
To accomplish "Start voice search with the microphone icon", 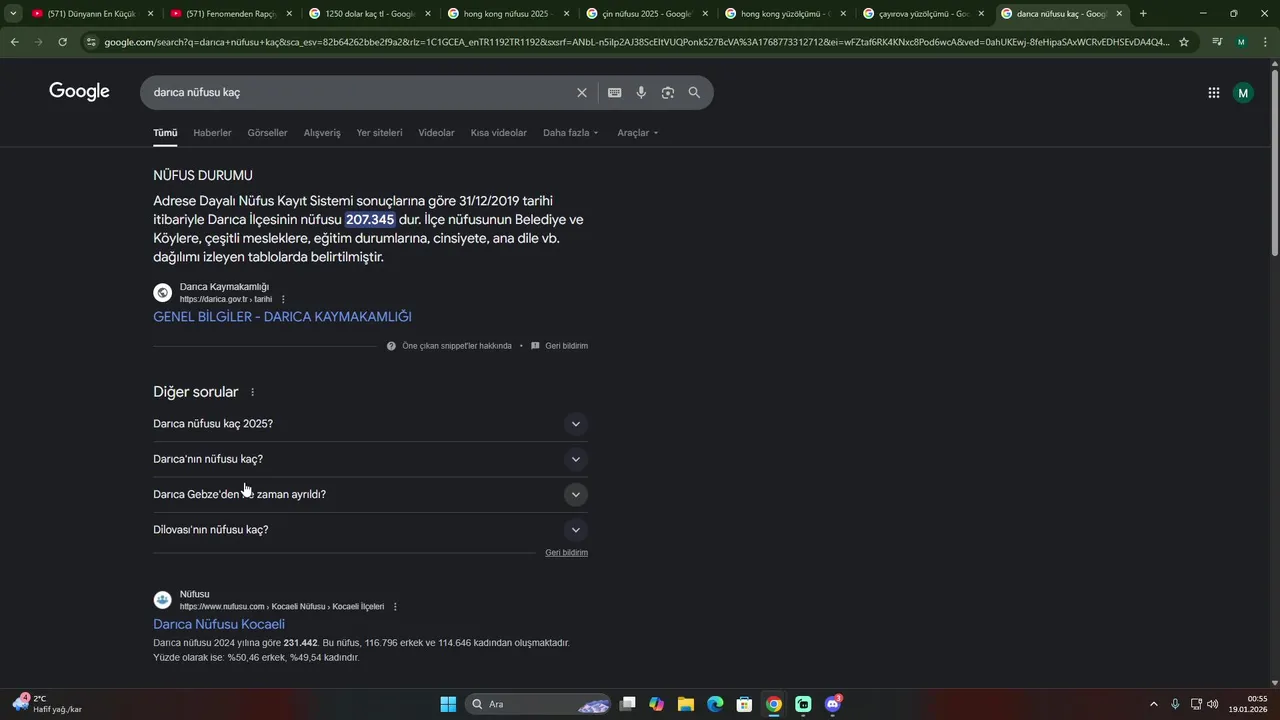I will coord(641,93).
